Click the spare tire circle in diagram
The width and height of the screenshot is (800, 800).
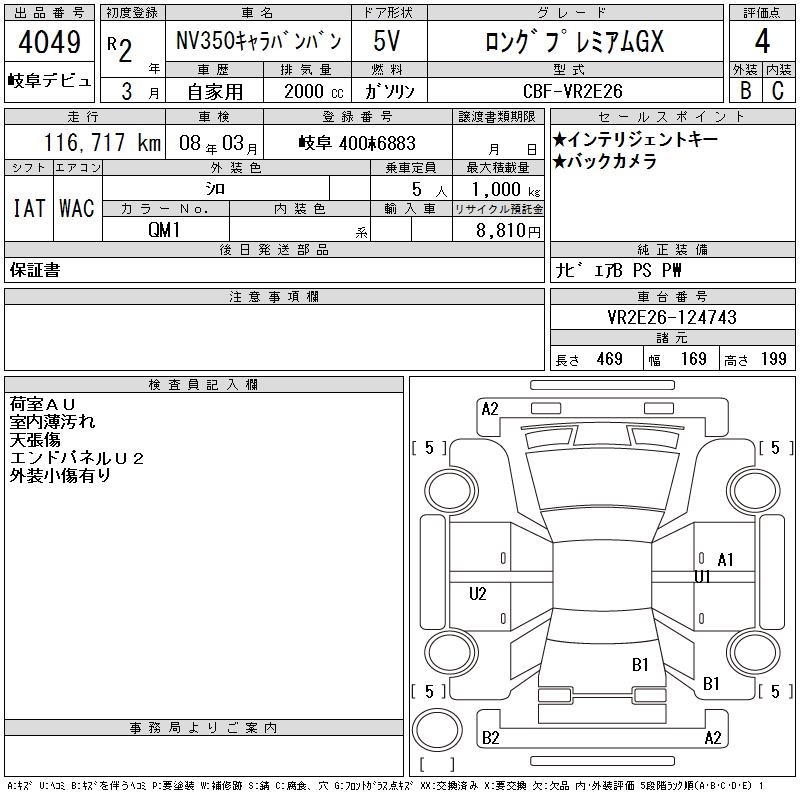[x=437, y=729]
